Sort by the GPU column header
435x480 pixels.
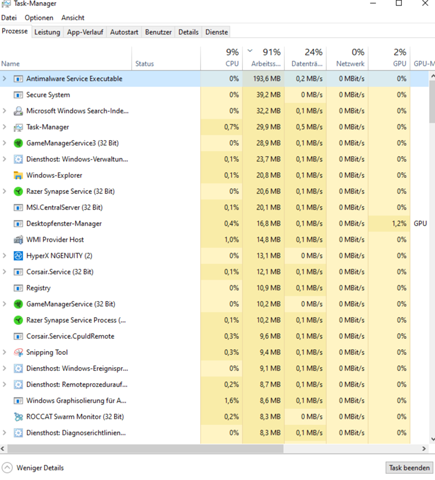pyautogui.click(x=389, y=58)
